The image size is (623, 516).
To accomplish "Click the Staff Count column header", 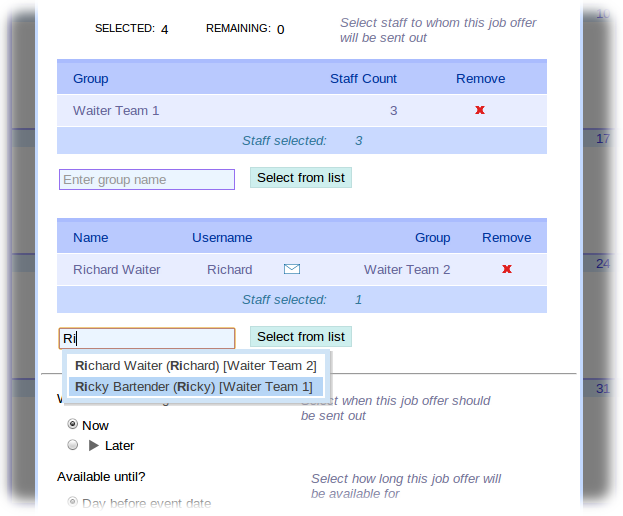I will (x=363, y=79).
